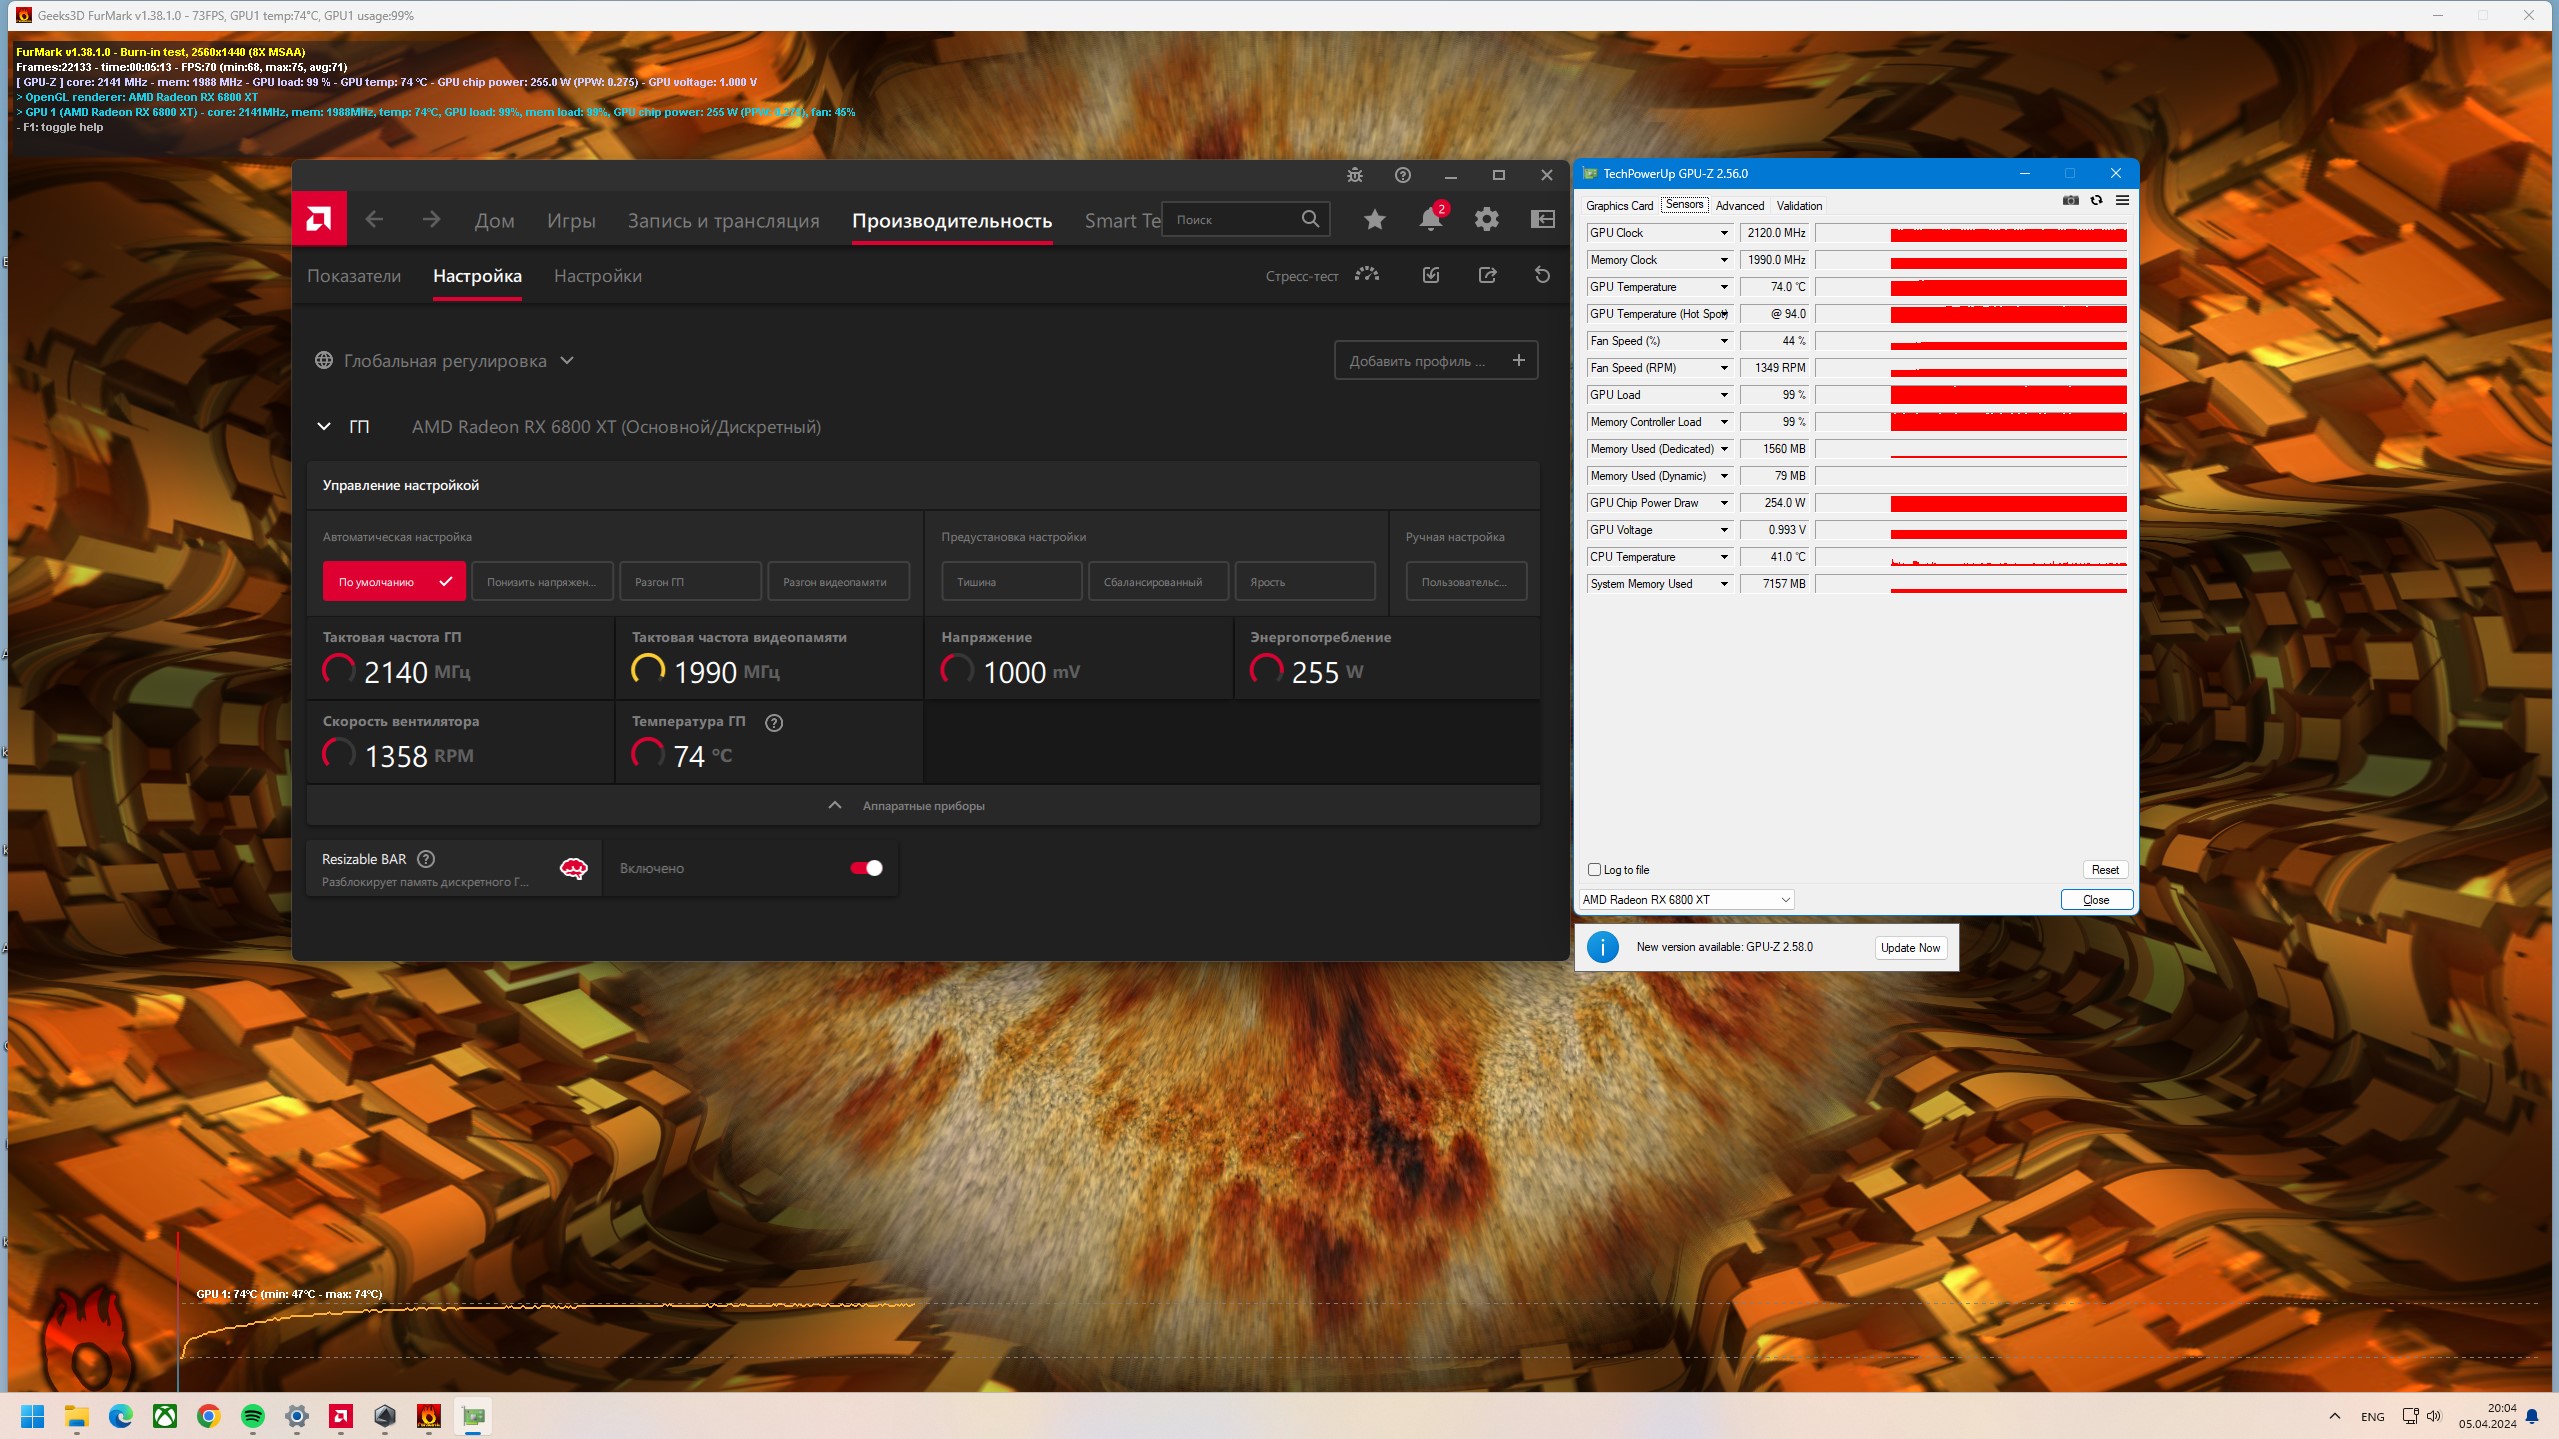Open the Настройки subtab

click(598, 276)
